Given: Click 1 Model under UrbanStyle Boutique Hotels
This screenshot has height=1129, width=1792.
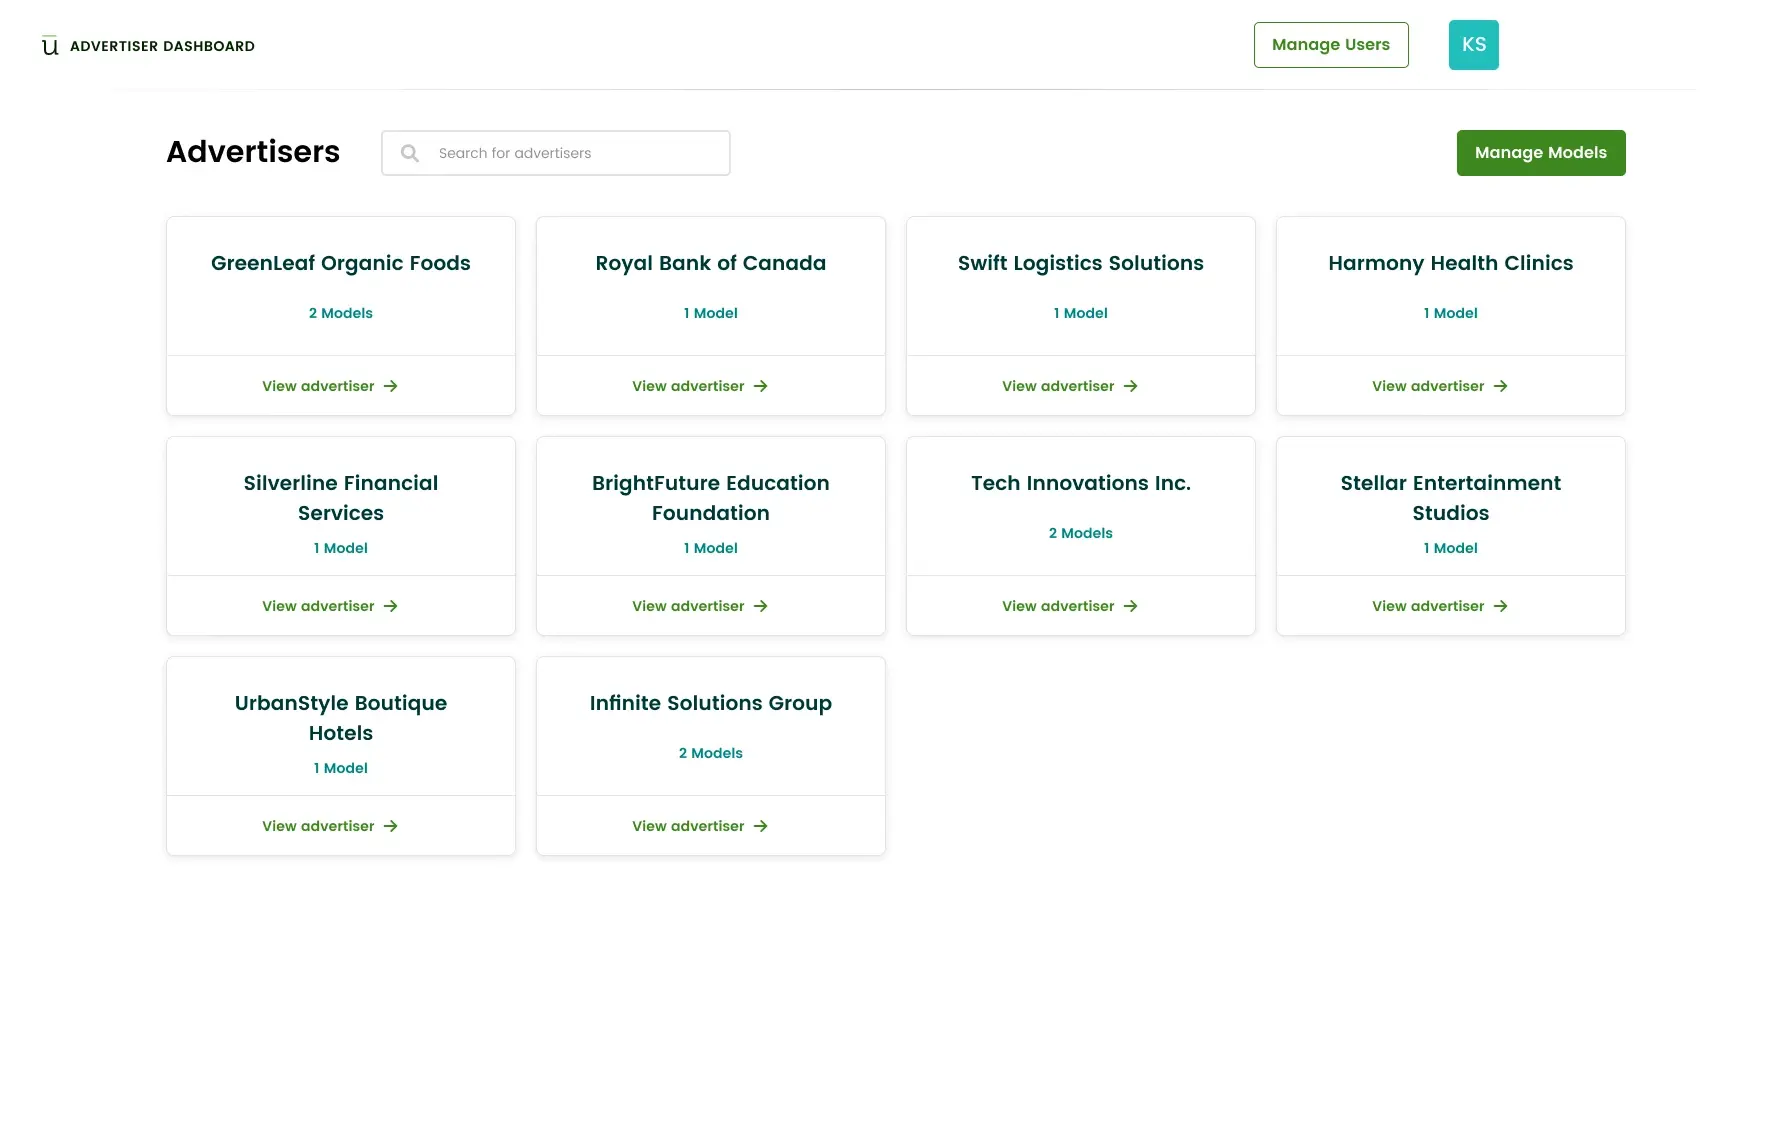Looking at the screenshot, I should pyautogui.click(x=341, y=768).
